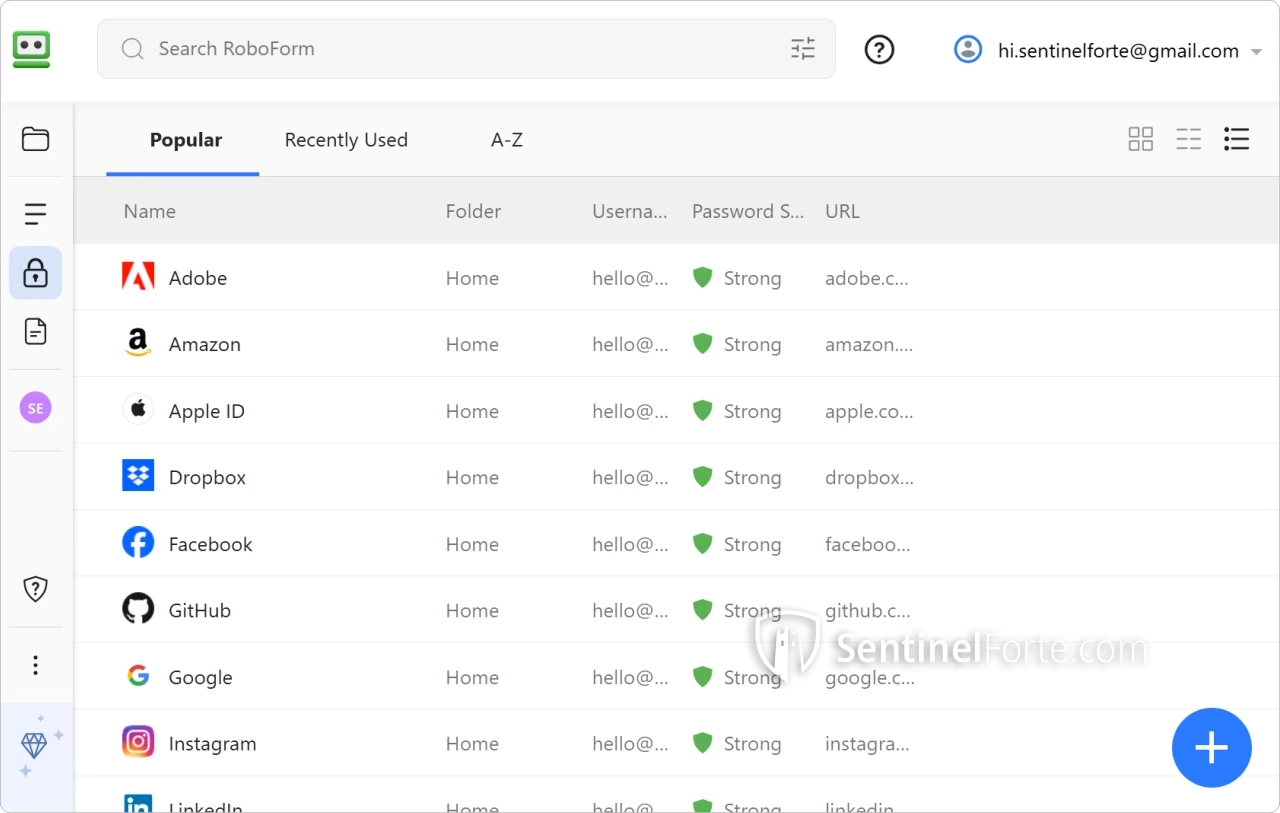Click the Facebook logo icon

138,543
